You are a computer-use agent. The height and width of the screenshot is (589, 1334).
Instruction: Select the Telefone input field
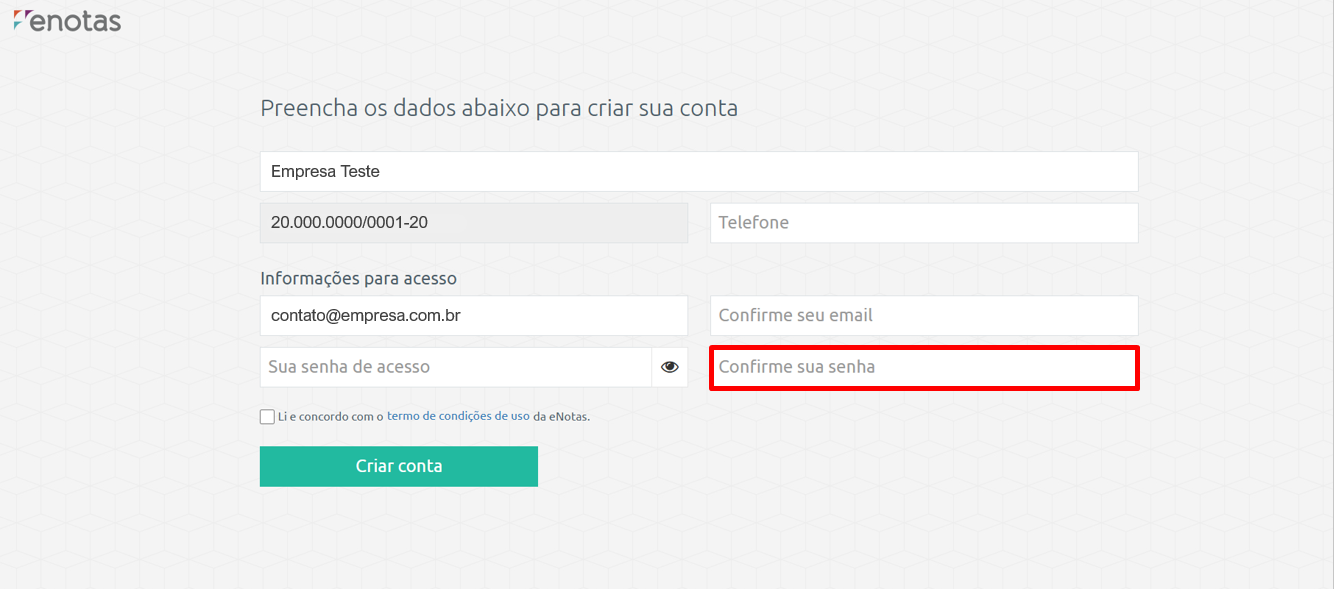click(924, 223)
